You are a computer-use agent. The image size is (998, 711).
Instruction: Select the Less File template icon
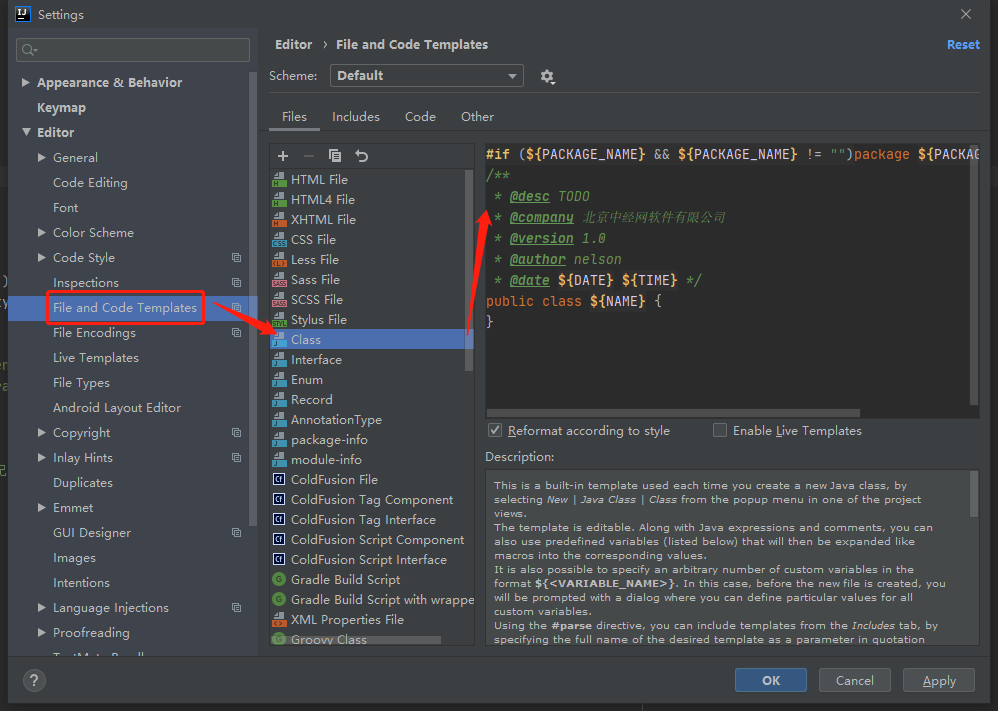coord(279,260)
